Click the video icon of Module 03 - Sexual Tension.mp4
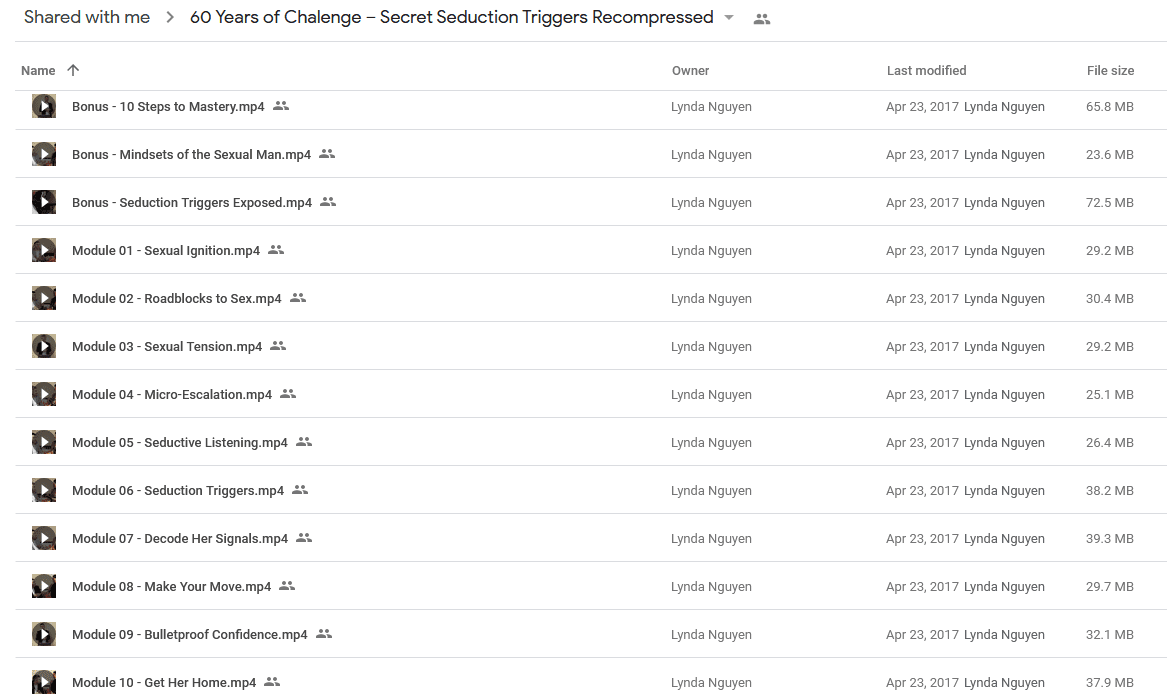 pos(44,346)
